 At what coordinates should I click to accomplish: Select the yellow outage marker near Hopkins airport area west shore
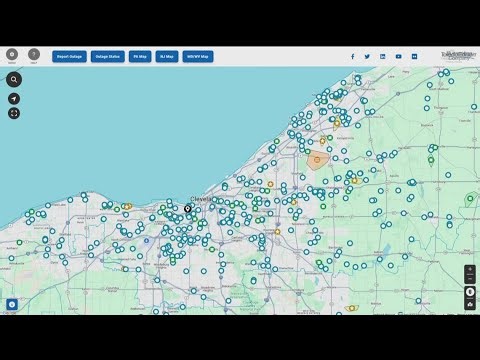[127, 207]
